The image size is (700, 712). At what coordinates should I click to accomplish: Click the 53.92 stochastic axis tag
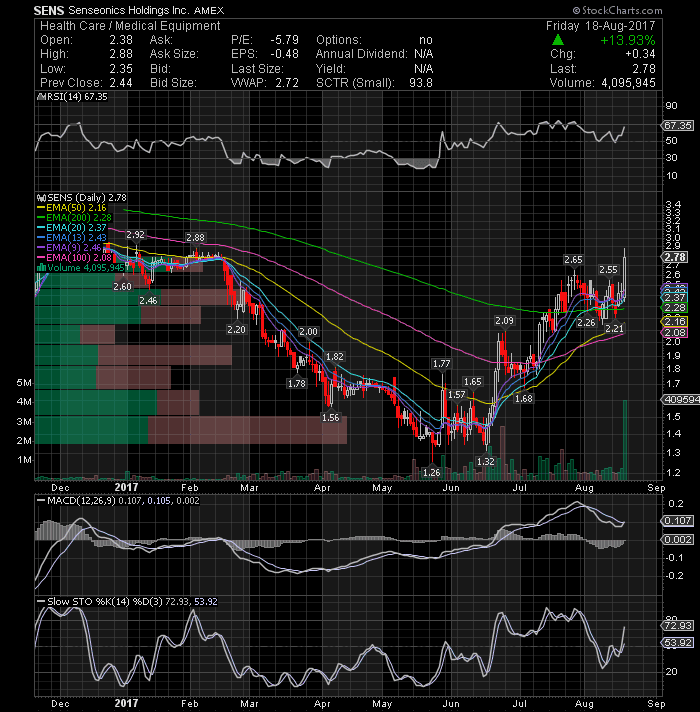[678, 643]
